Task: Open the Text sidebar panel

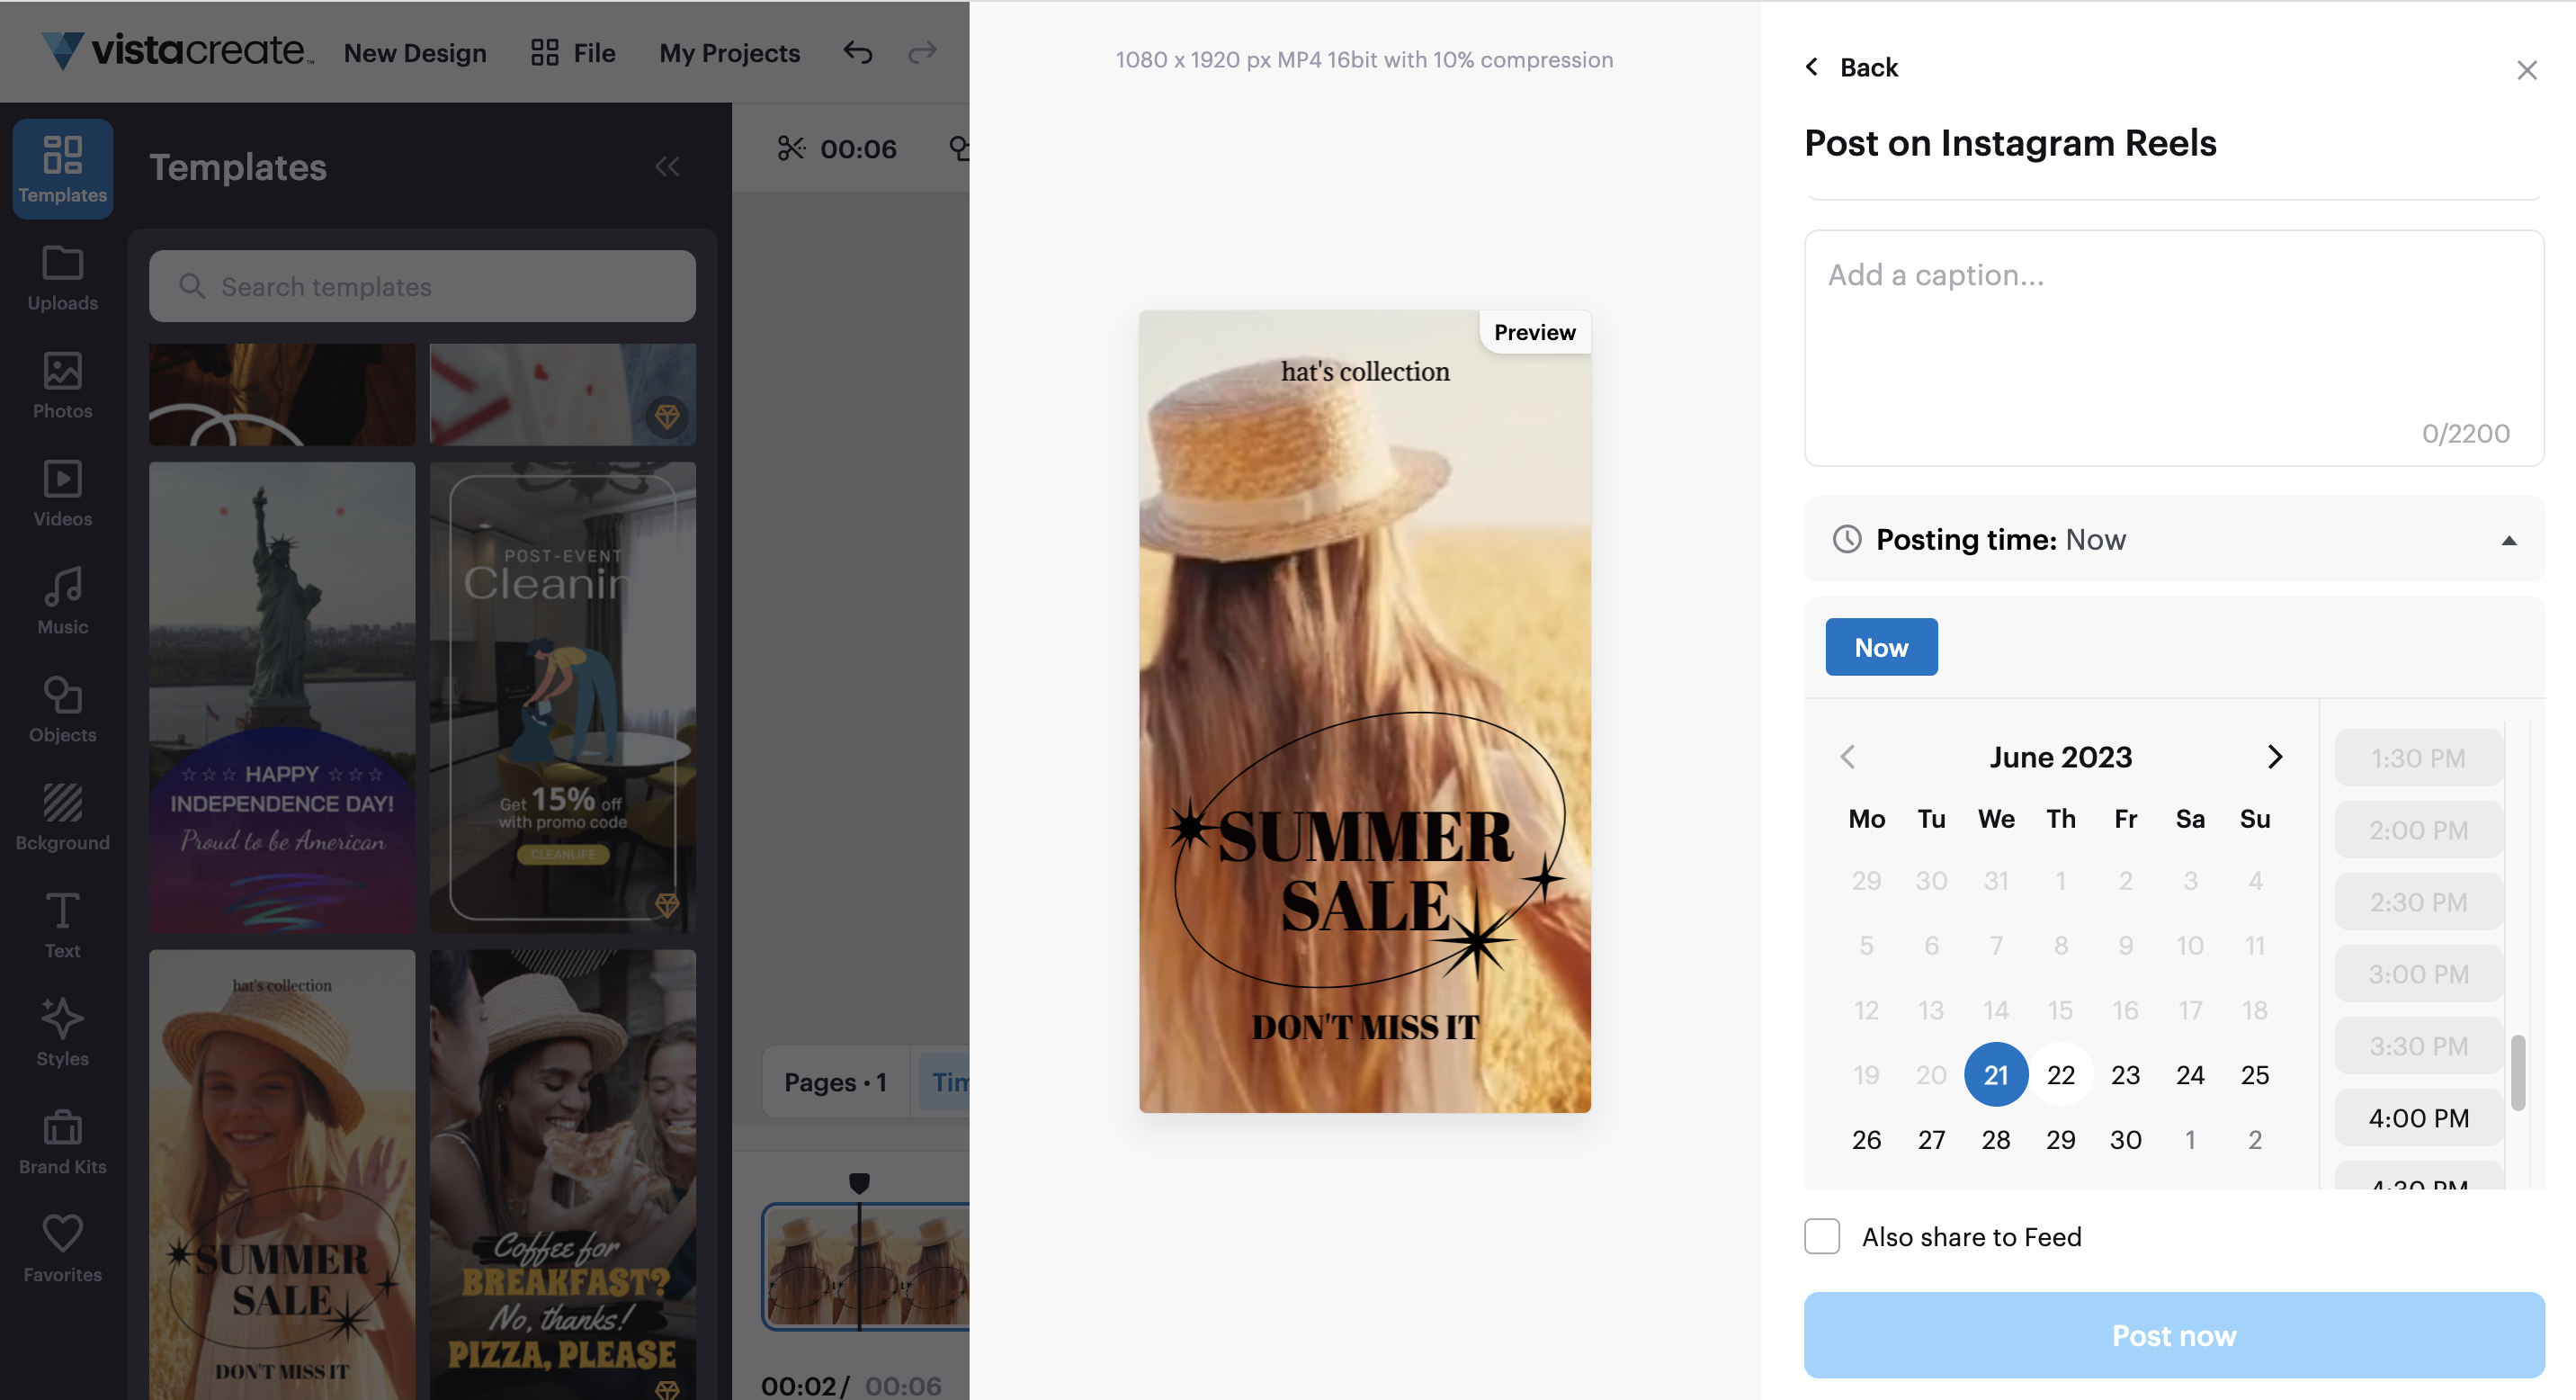Action: tap(62, 925)
